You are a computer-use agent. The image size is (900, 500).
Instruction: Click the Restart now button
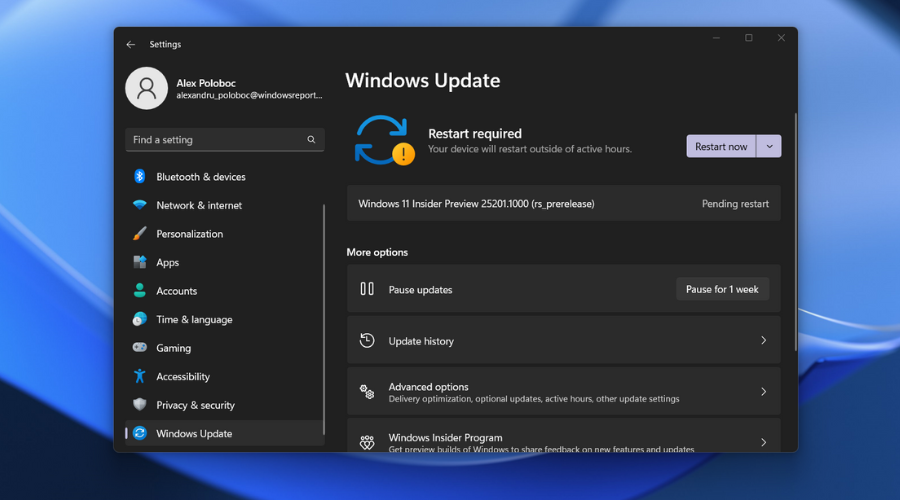(721, 146)
